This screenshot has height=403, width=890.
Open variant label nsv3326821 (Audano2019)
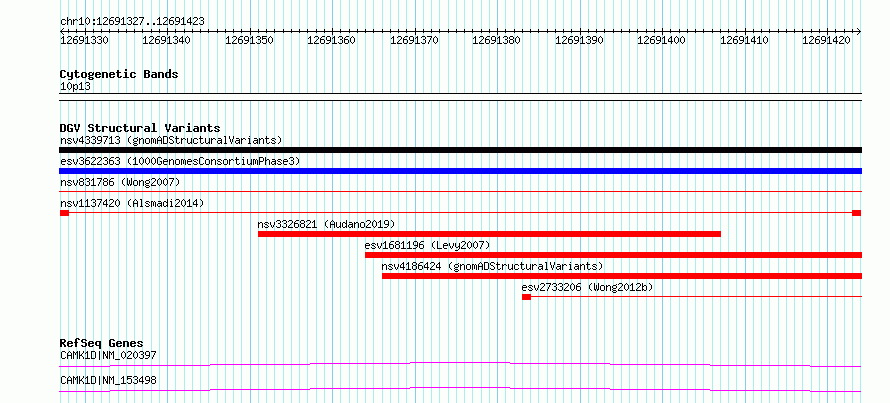(x=326, y=224)
